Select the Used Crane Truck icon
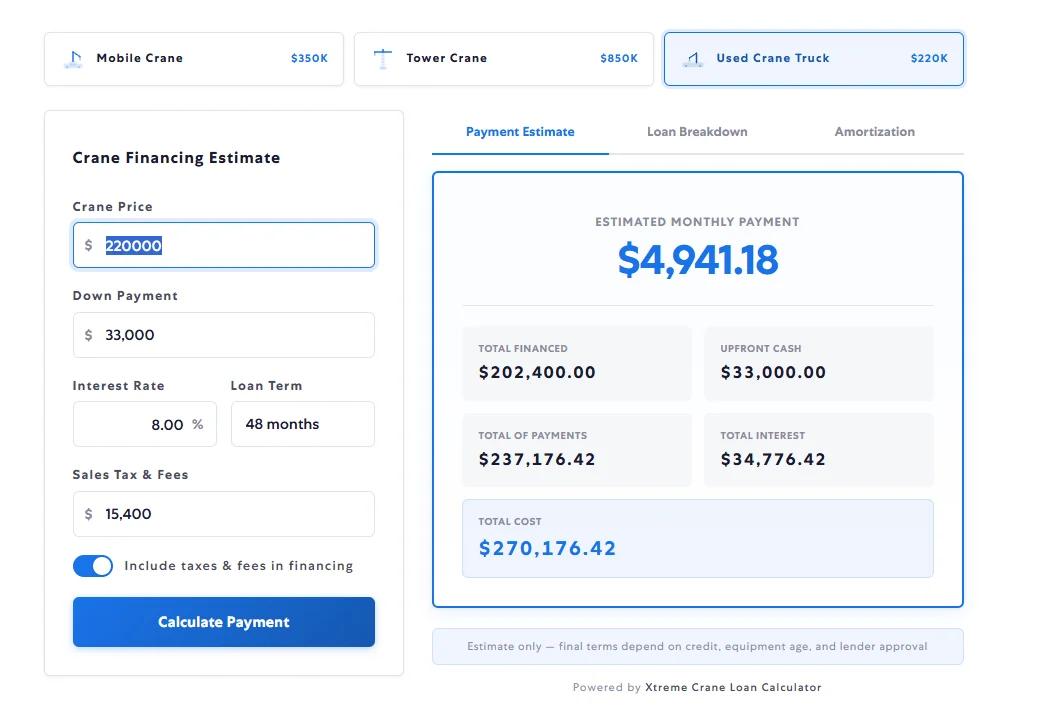1040x713 pixels. click(x=692, y=58)
